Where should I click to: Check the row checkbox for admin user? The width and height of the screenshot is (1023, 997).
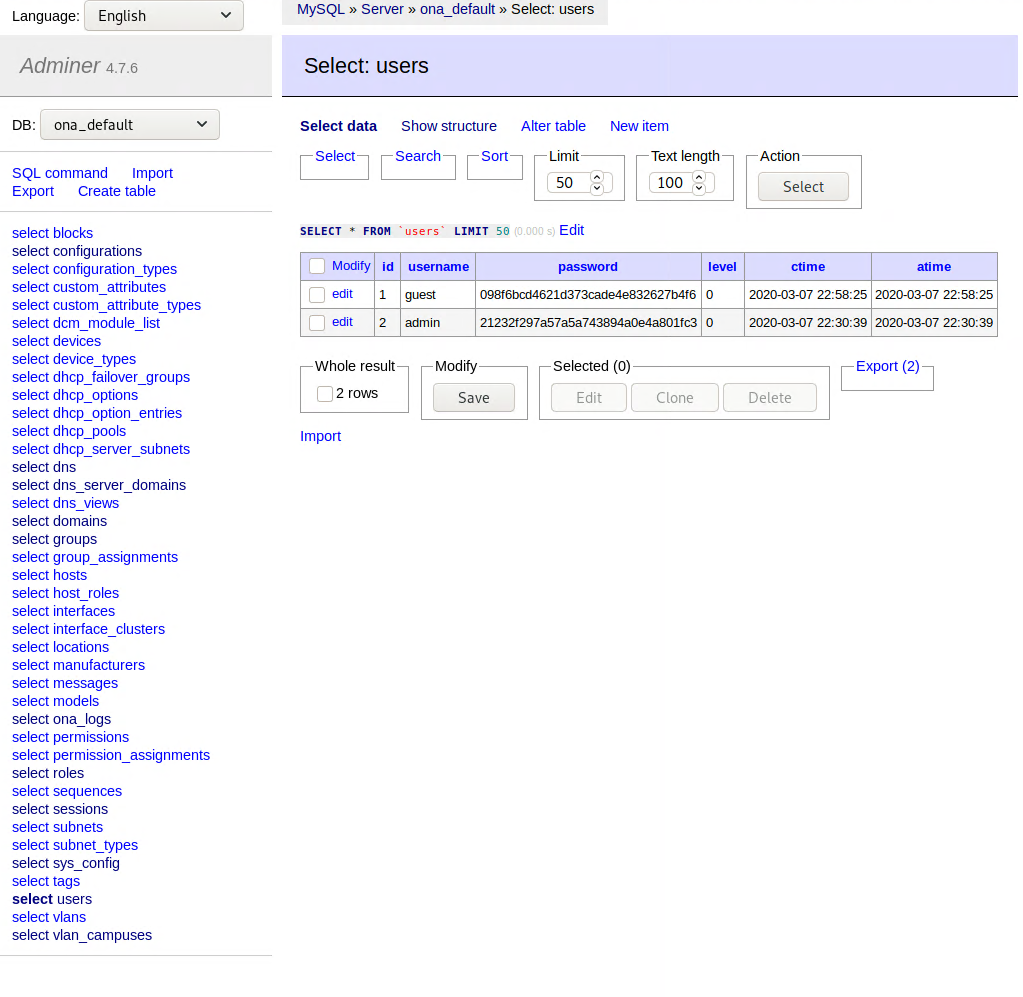(x=317, y=323)
